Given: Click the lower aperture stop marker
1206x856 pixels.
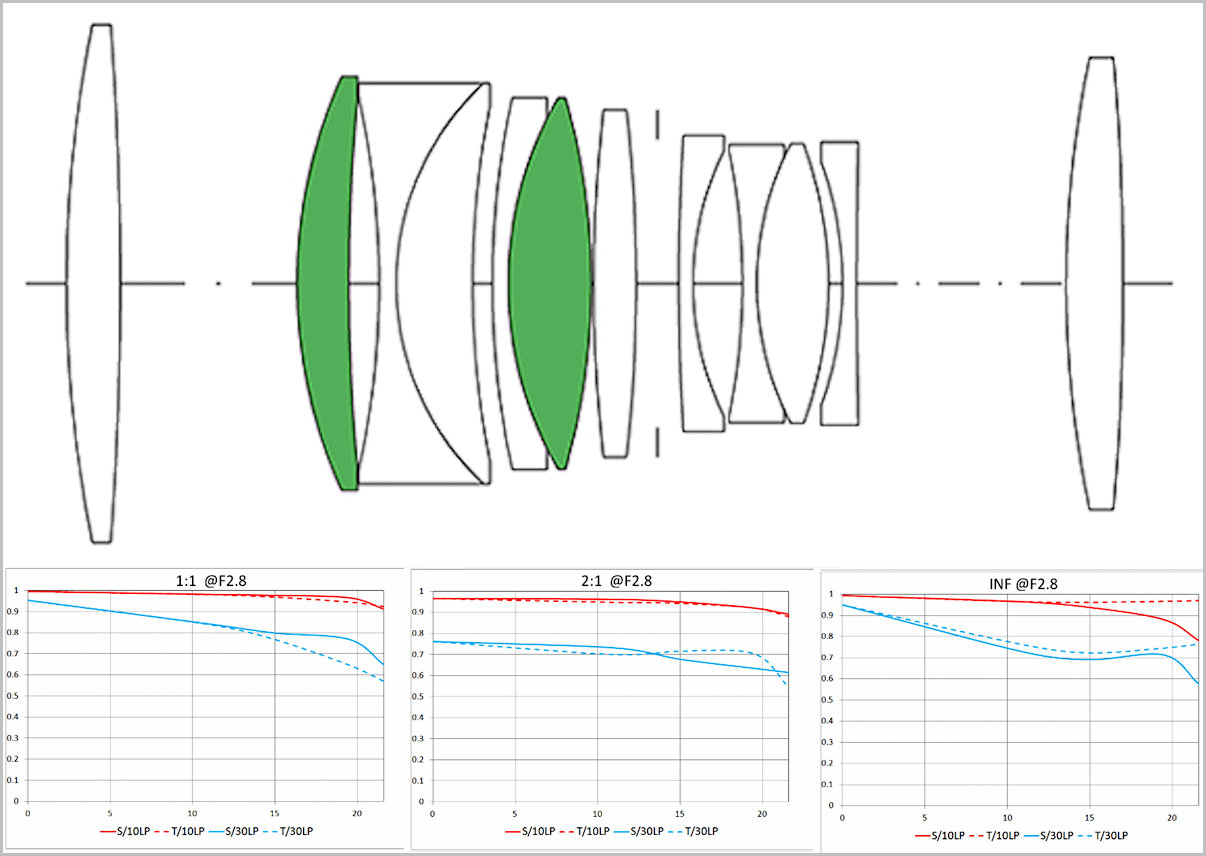Looking at the screenshot, I should click(x=657, y=442).
